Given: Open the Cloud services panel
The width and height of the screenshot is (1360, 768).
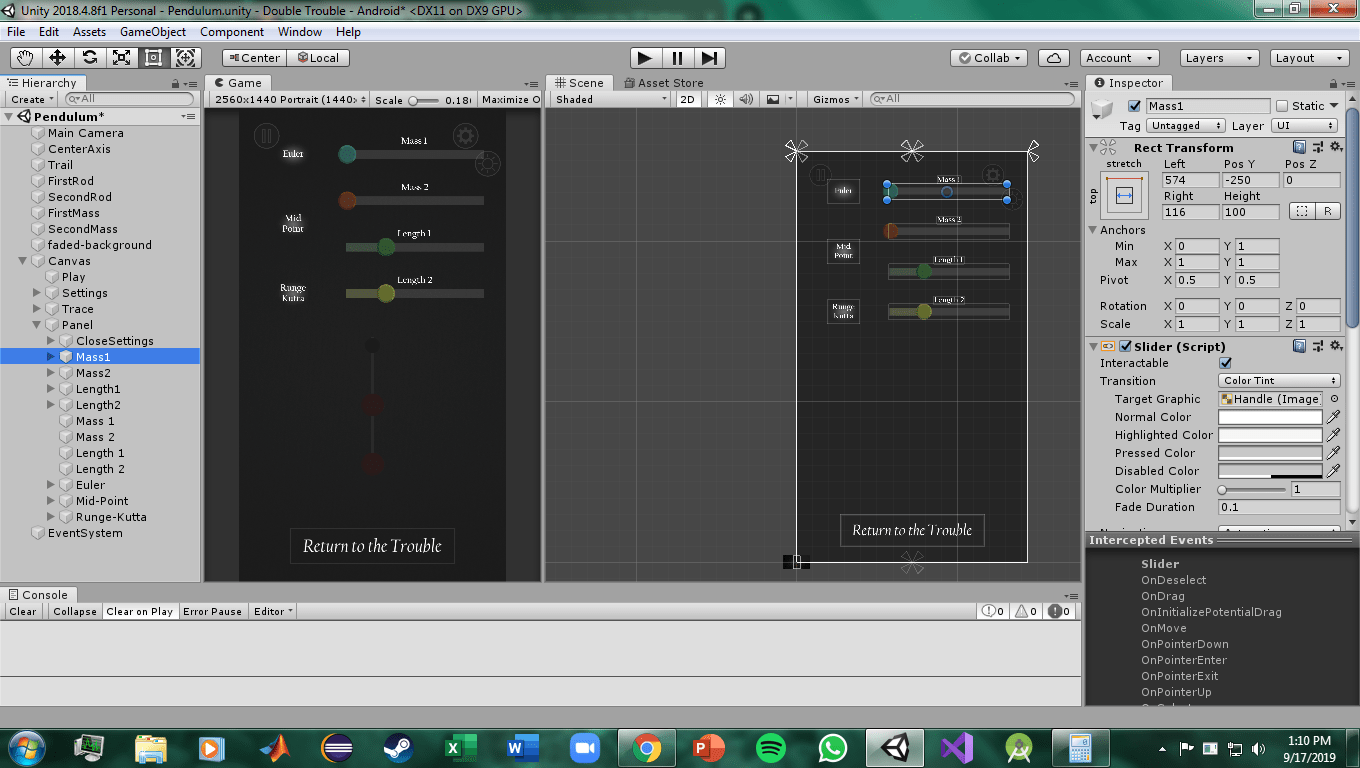Looking at the screenshot, I should coord(1054,58).
